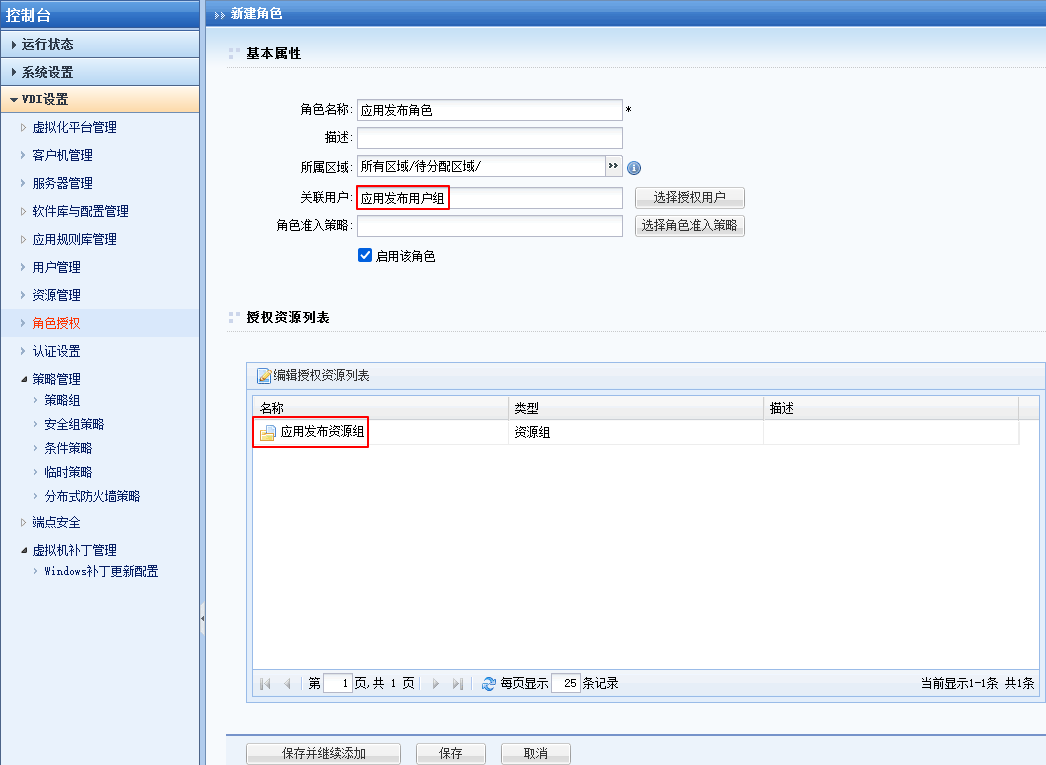Toggle the 启用该角色 checkbox
The image size is (1046, 765).
pos(365,256)
